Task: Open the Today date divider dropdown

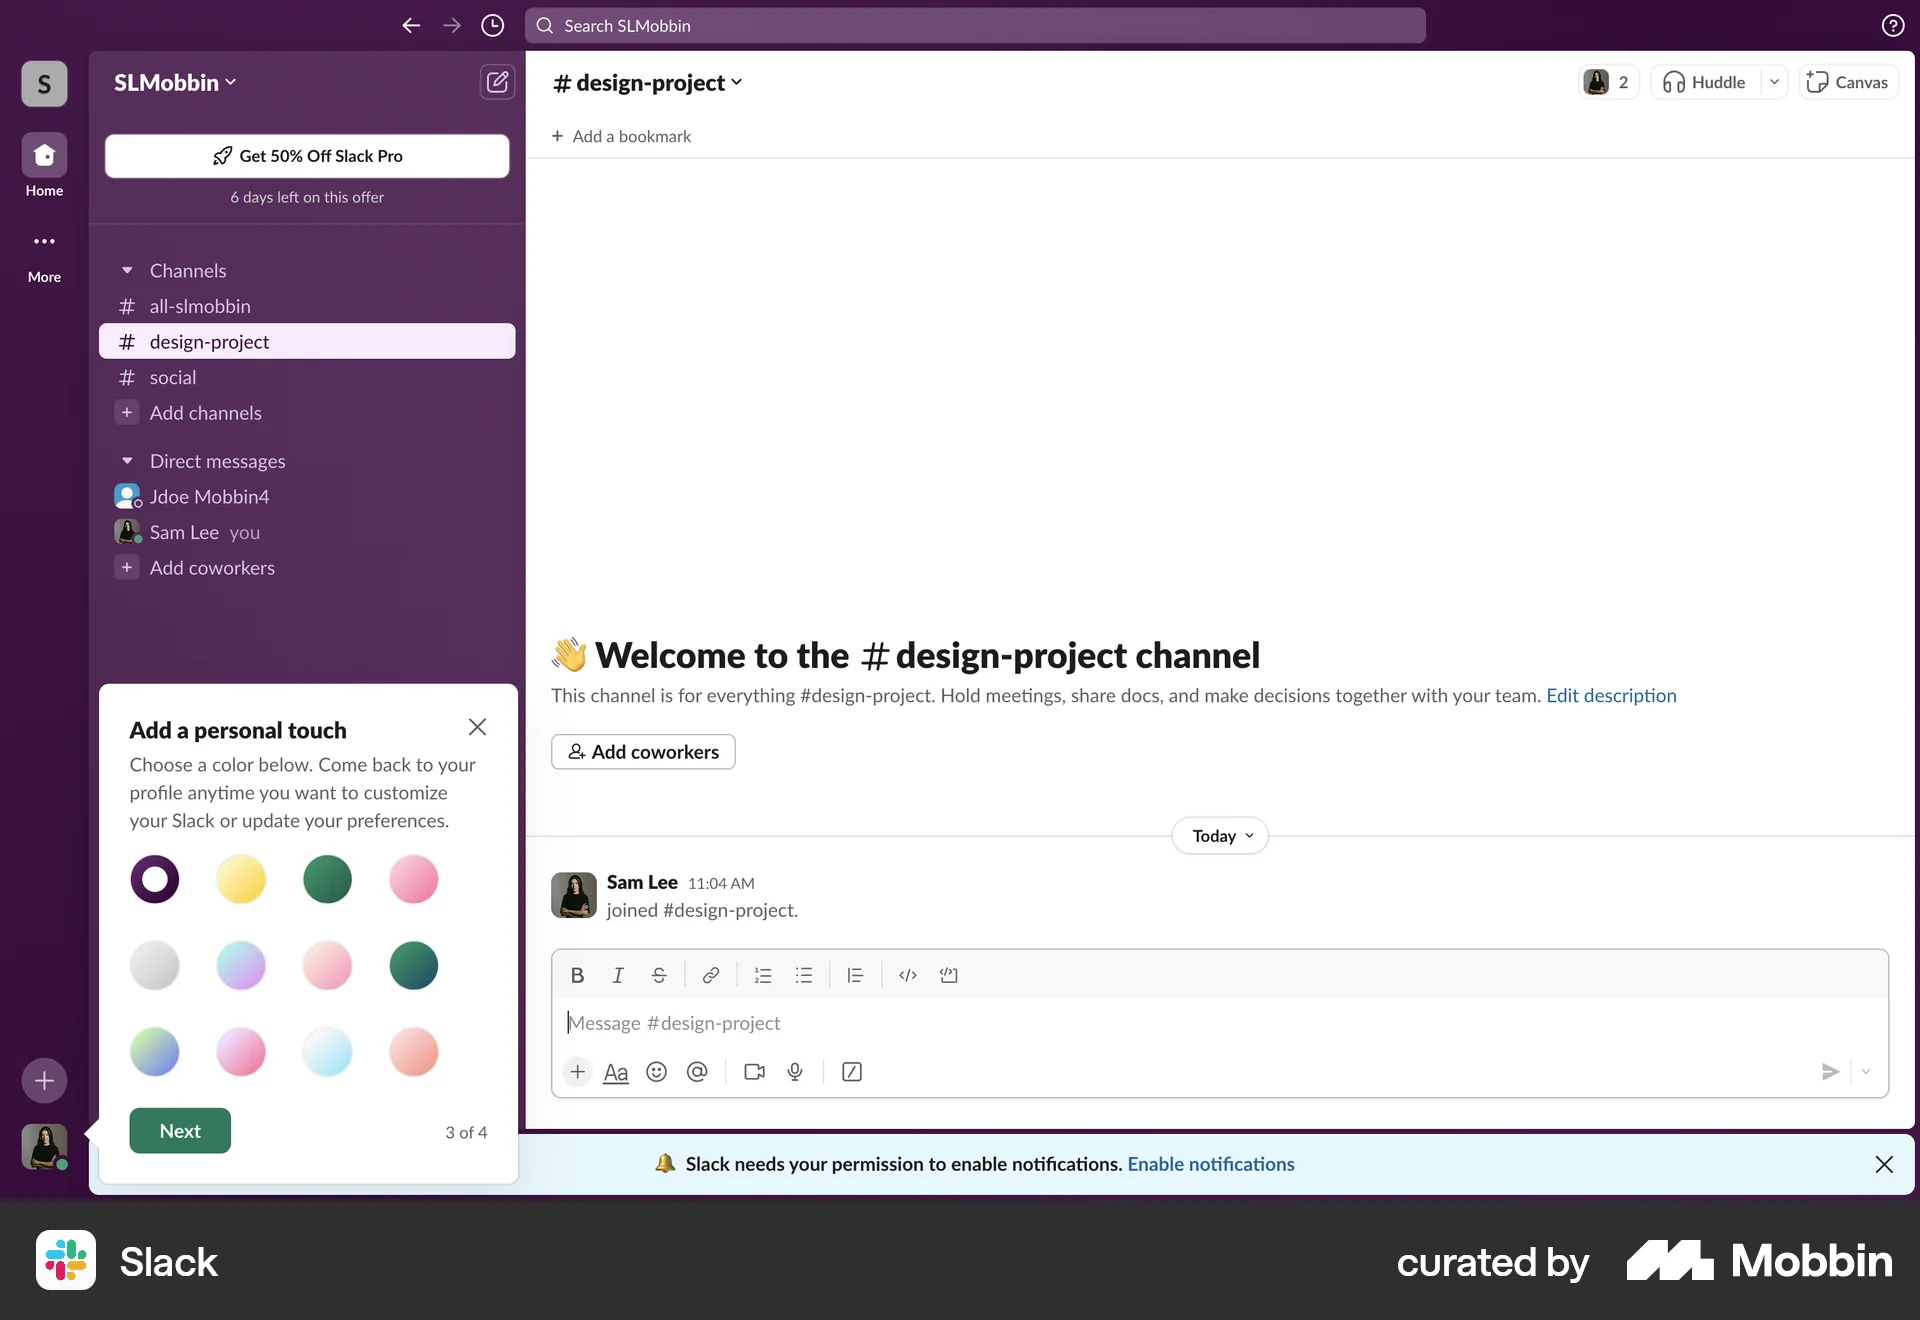Action: coord(1219,835)
